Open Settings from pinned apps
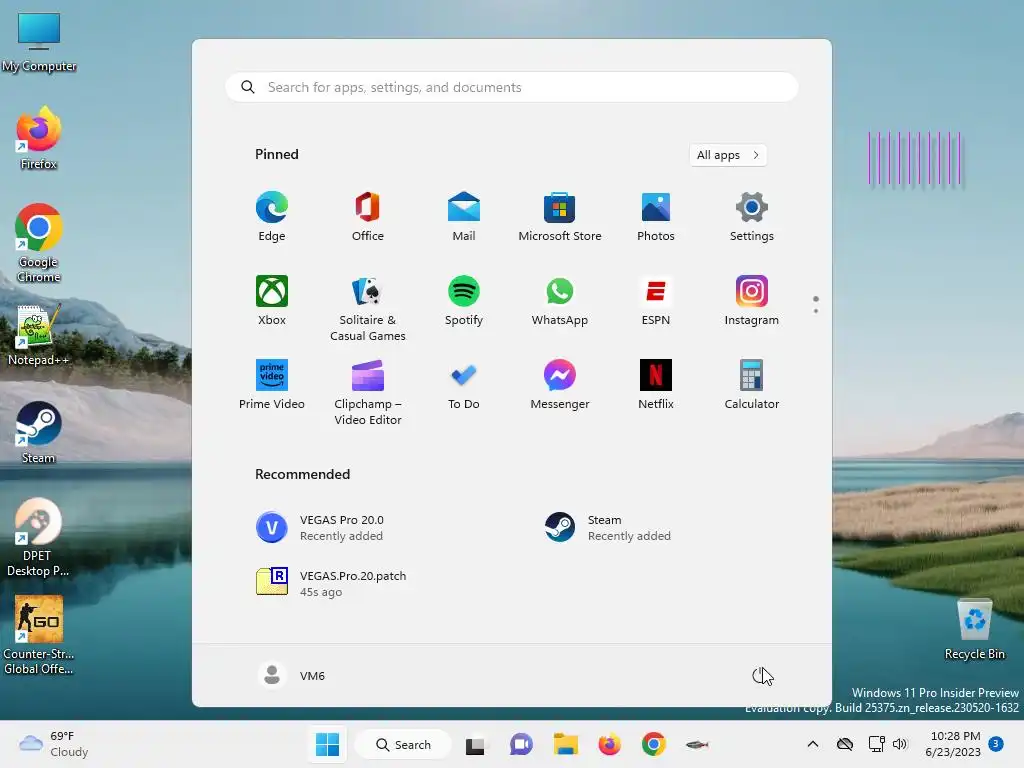The height and width of the screenshot is (768, 1024). point(752,217)
